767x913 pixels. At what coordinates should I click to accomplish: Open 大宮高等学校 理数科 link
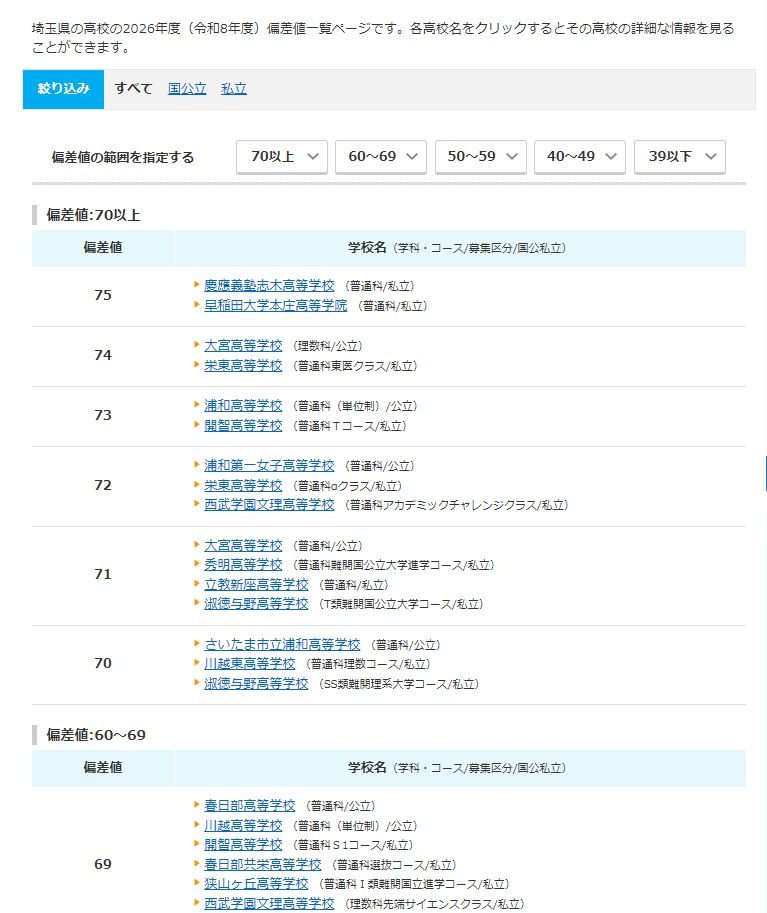[x=243, y=346]
